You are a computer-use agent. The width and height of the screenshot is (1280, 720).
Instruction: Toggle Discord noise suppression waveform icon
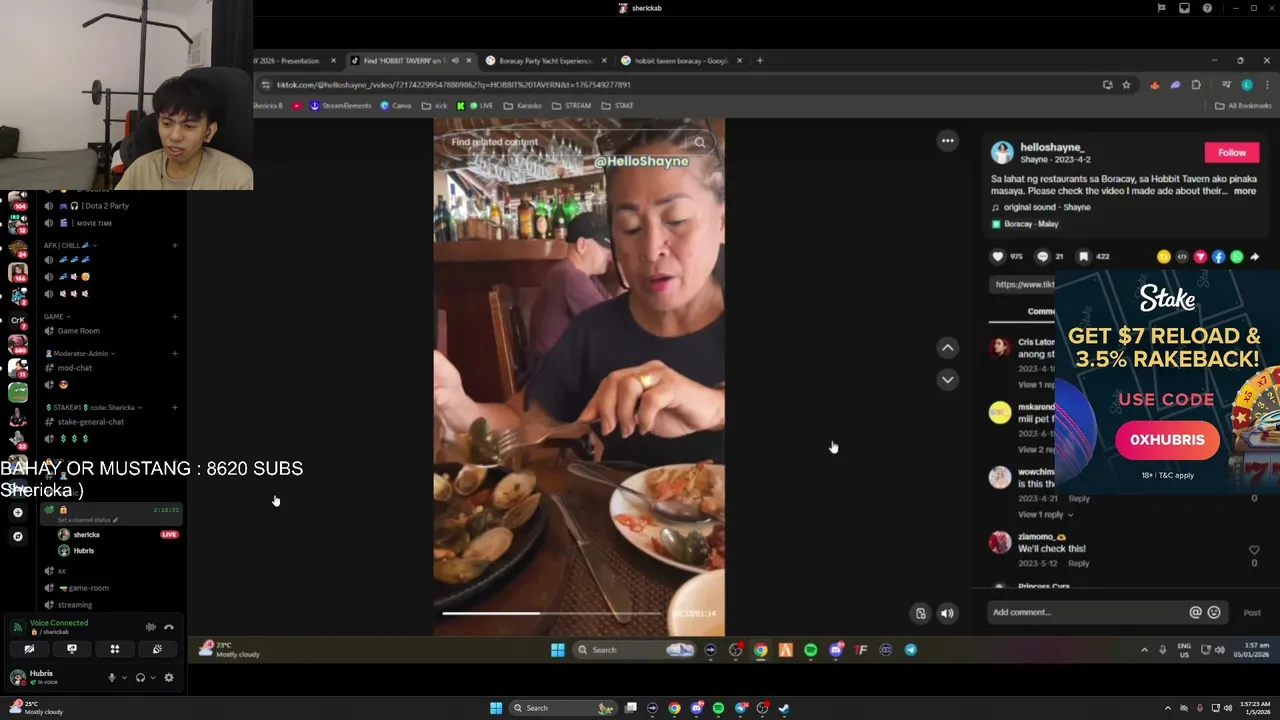151,627
